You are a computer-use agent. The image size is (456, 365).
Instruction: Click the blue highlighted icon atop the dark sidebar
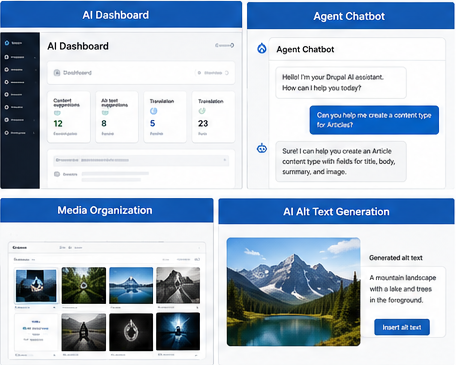pos(7,43)
